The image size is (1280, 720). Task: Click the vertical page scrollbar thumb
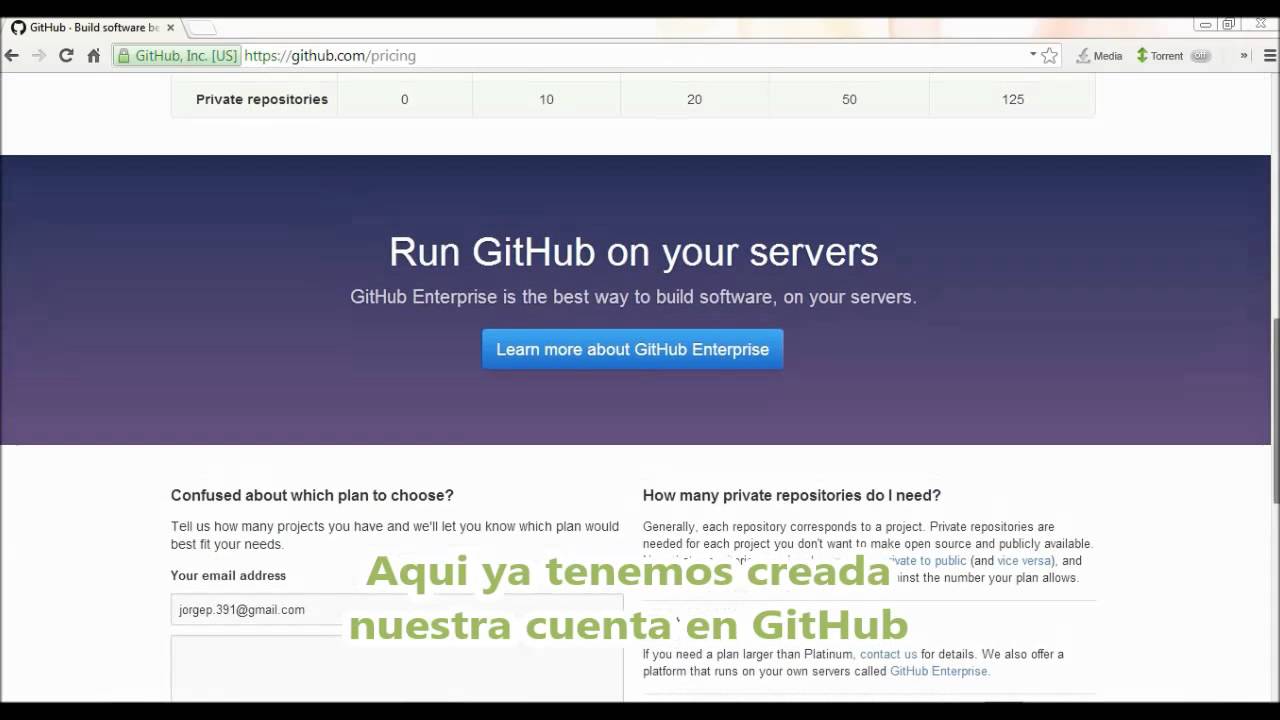(1275, 410)
